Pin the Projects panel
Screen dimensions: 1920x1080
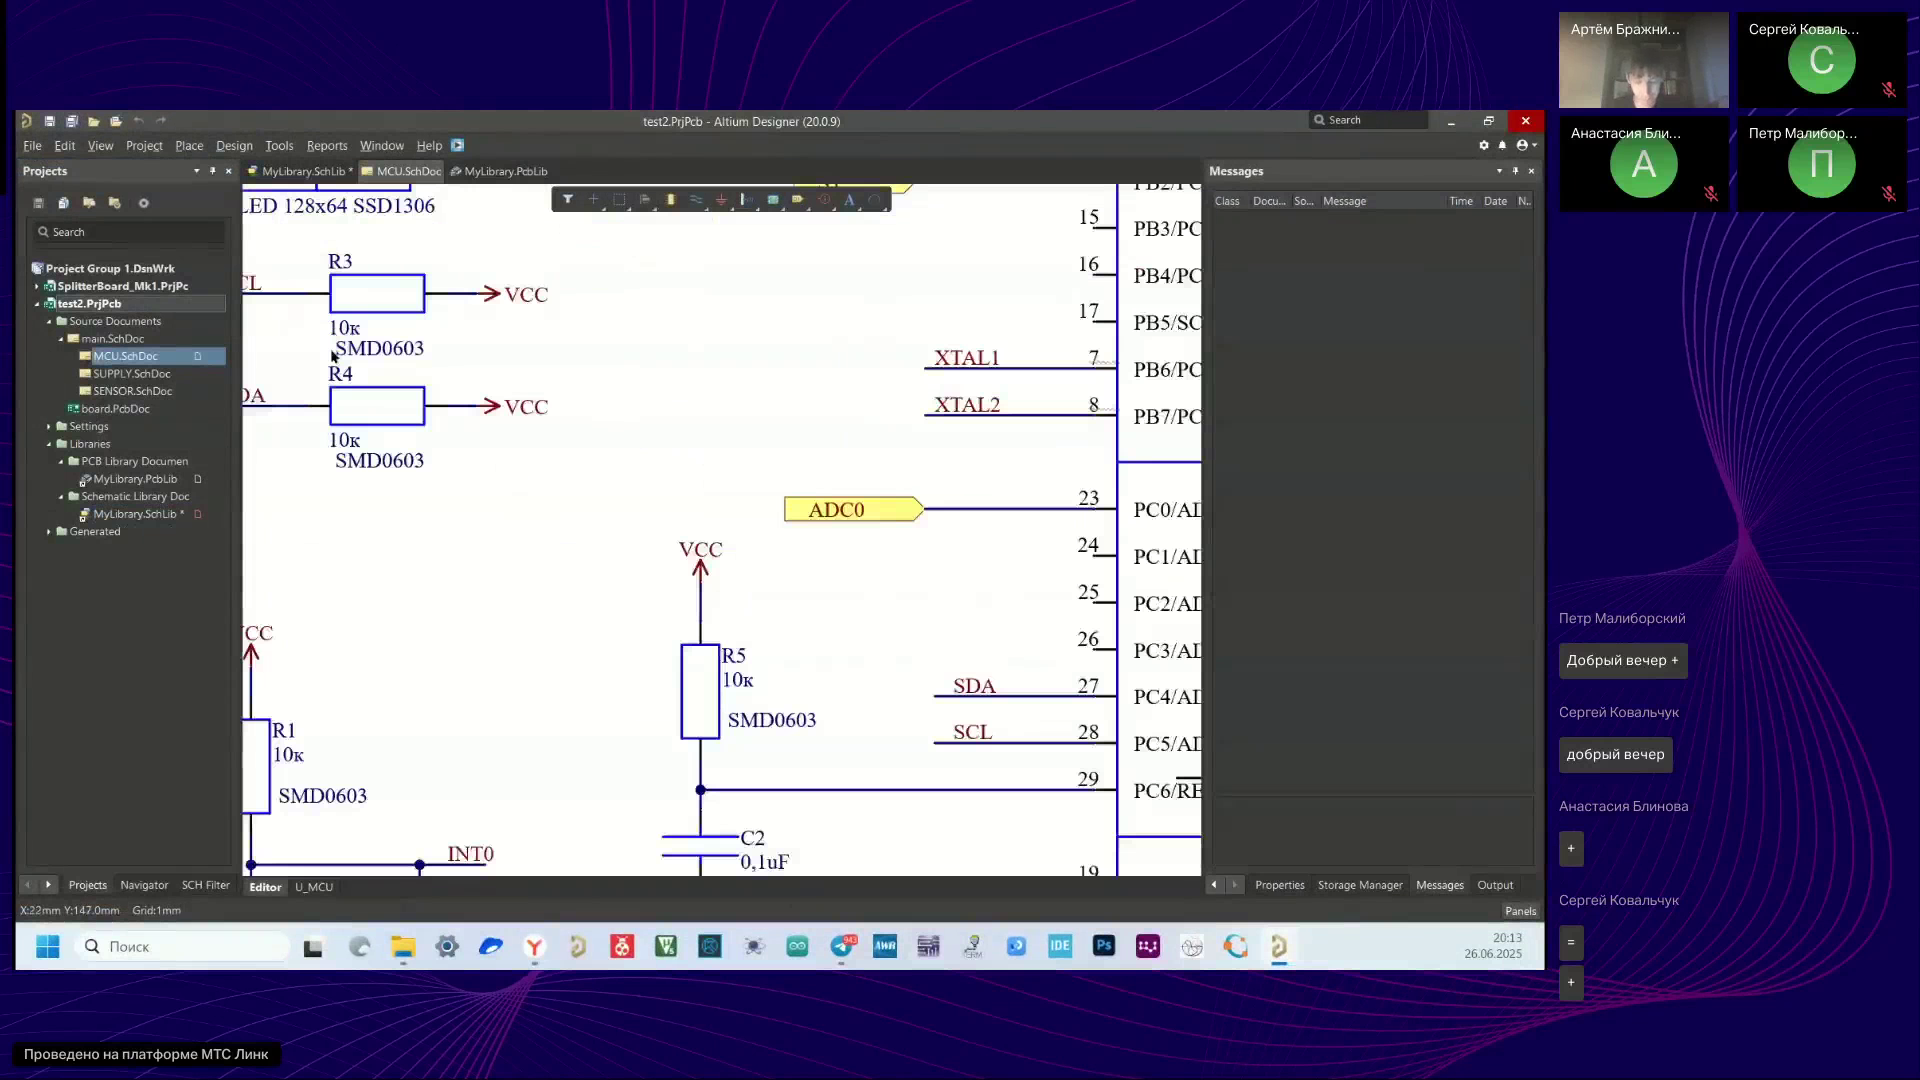click(x=212, y=171)
